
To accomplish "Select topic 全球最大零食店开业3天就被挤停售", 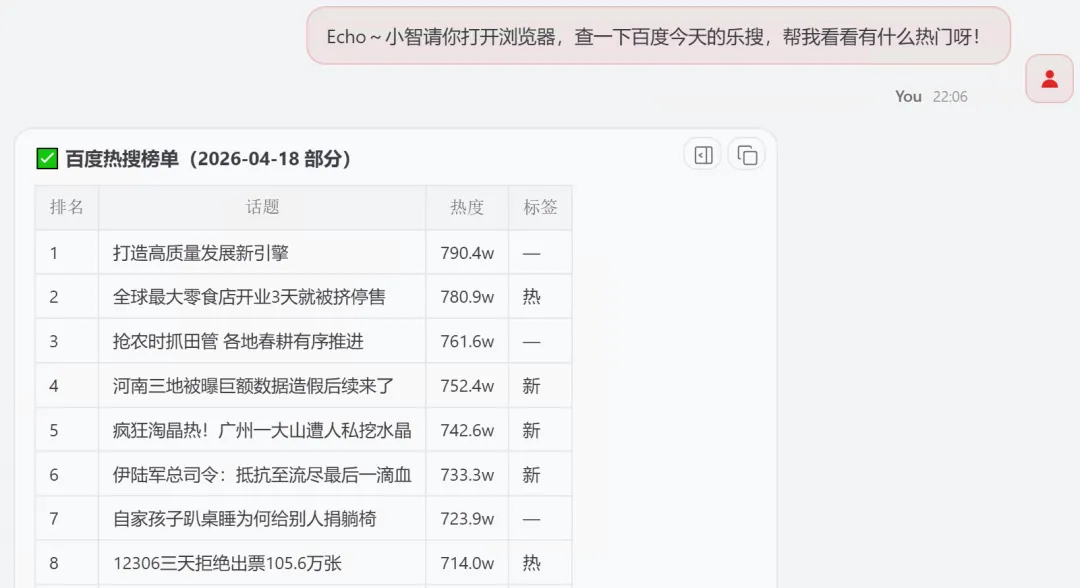I will click(249, 297).
